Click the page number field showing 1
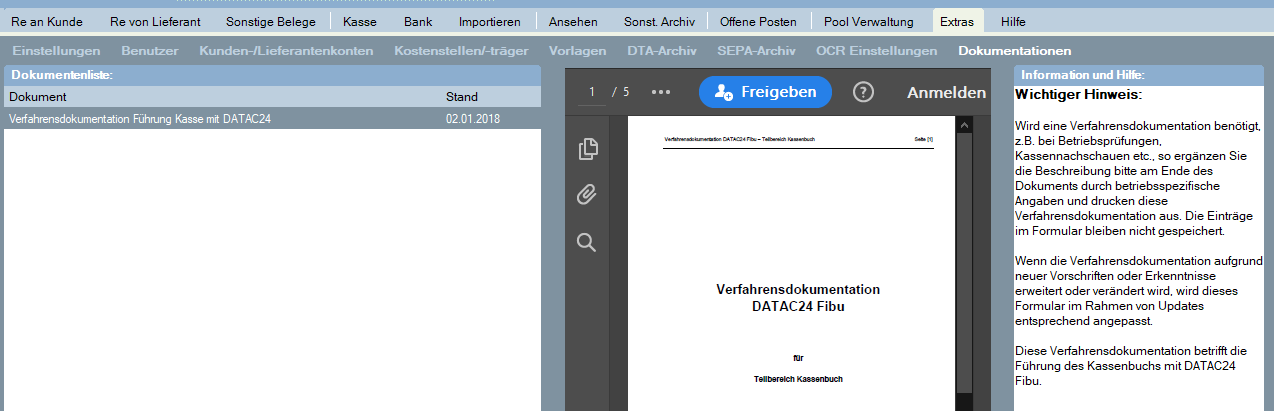 [591, 92]
